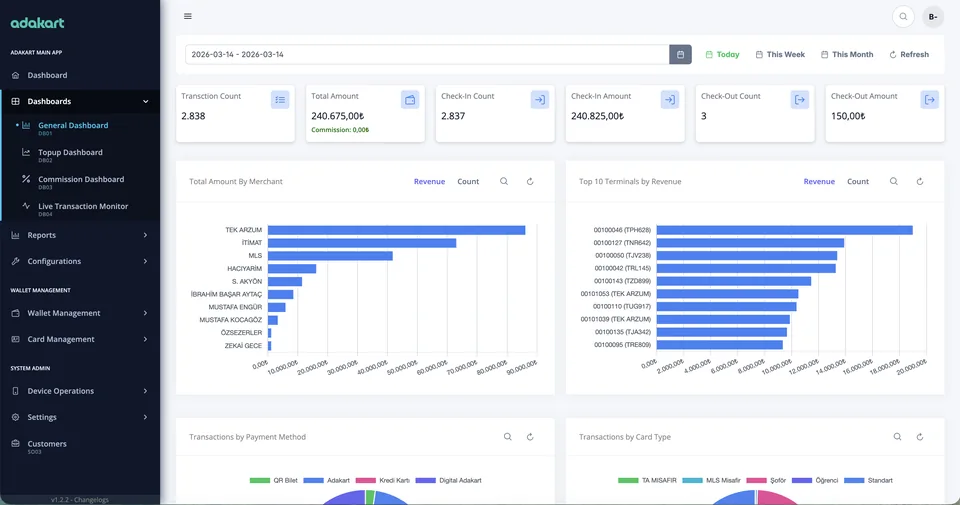Screen dimensions: 960x505
Task: Switch merchant chart to Revenue
Action: coord(429,182)
